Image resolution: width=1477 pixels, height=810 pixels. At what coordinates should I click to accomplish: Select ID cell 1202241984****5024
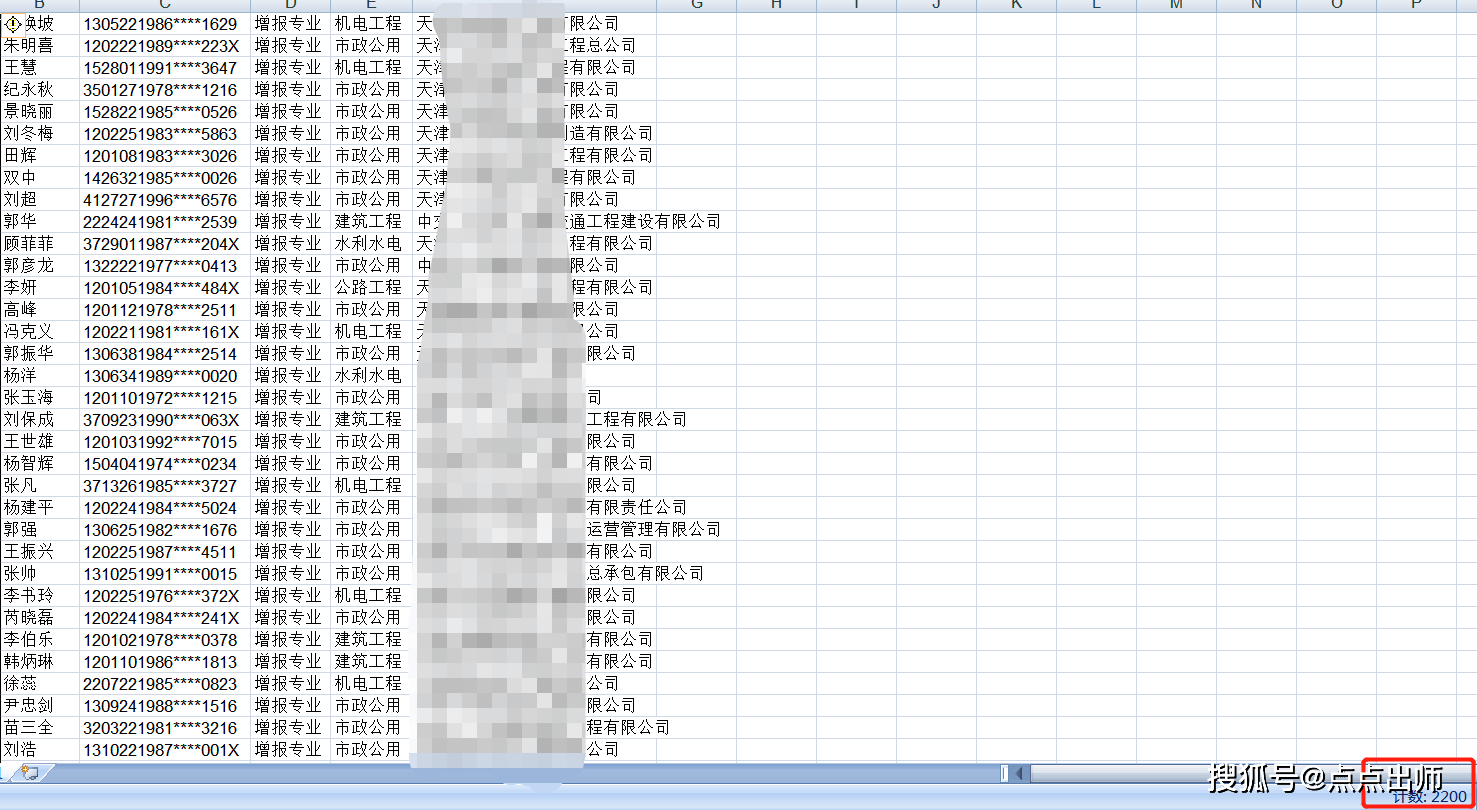click(165, 507)
